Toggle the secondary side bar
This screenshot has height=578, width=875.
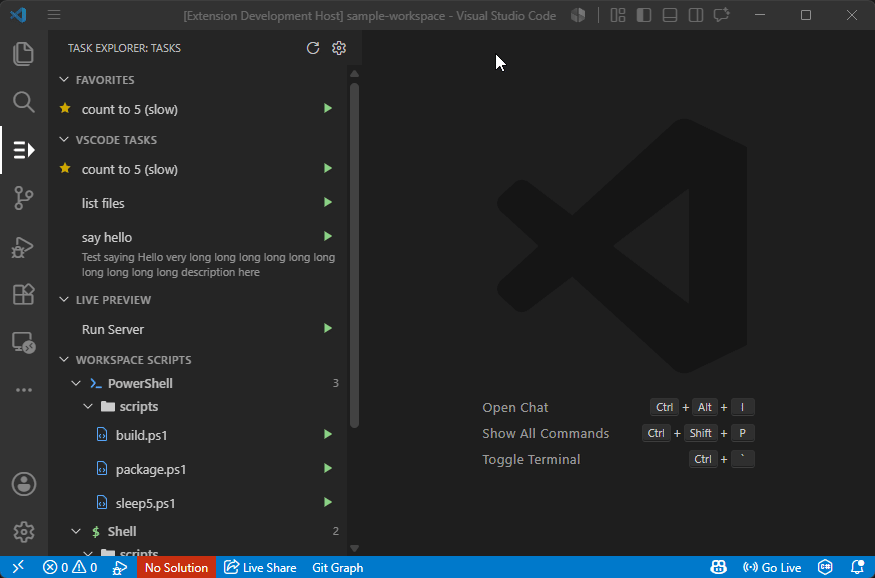696,15
